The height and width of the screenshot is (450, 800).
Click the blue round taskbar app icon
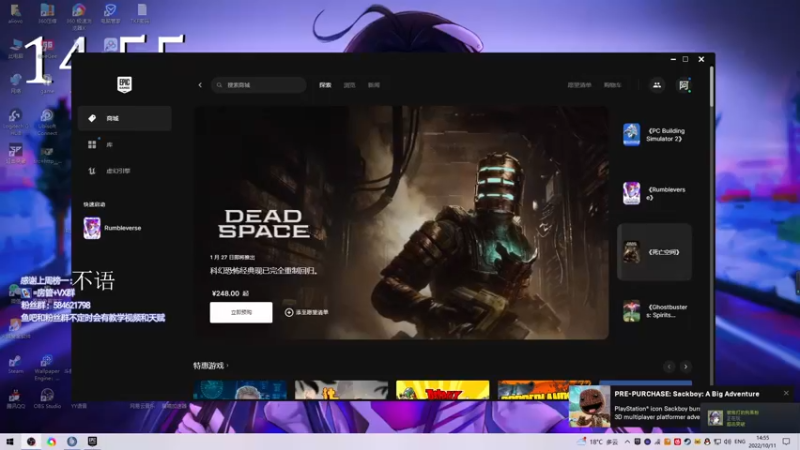click(71, 441)
